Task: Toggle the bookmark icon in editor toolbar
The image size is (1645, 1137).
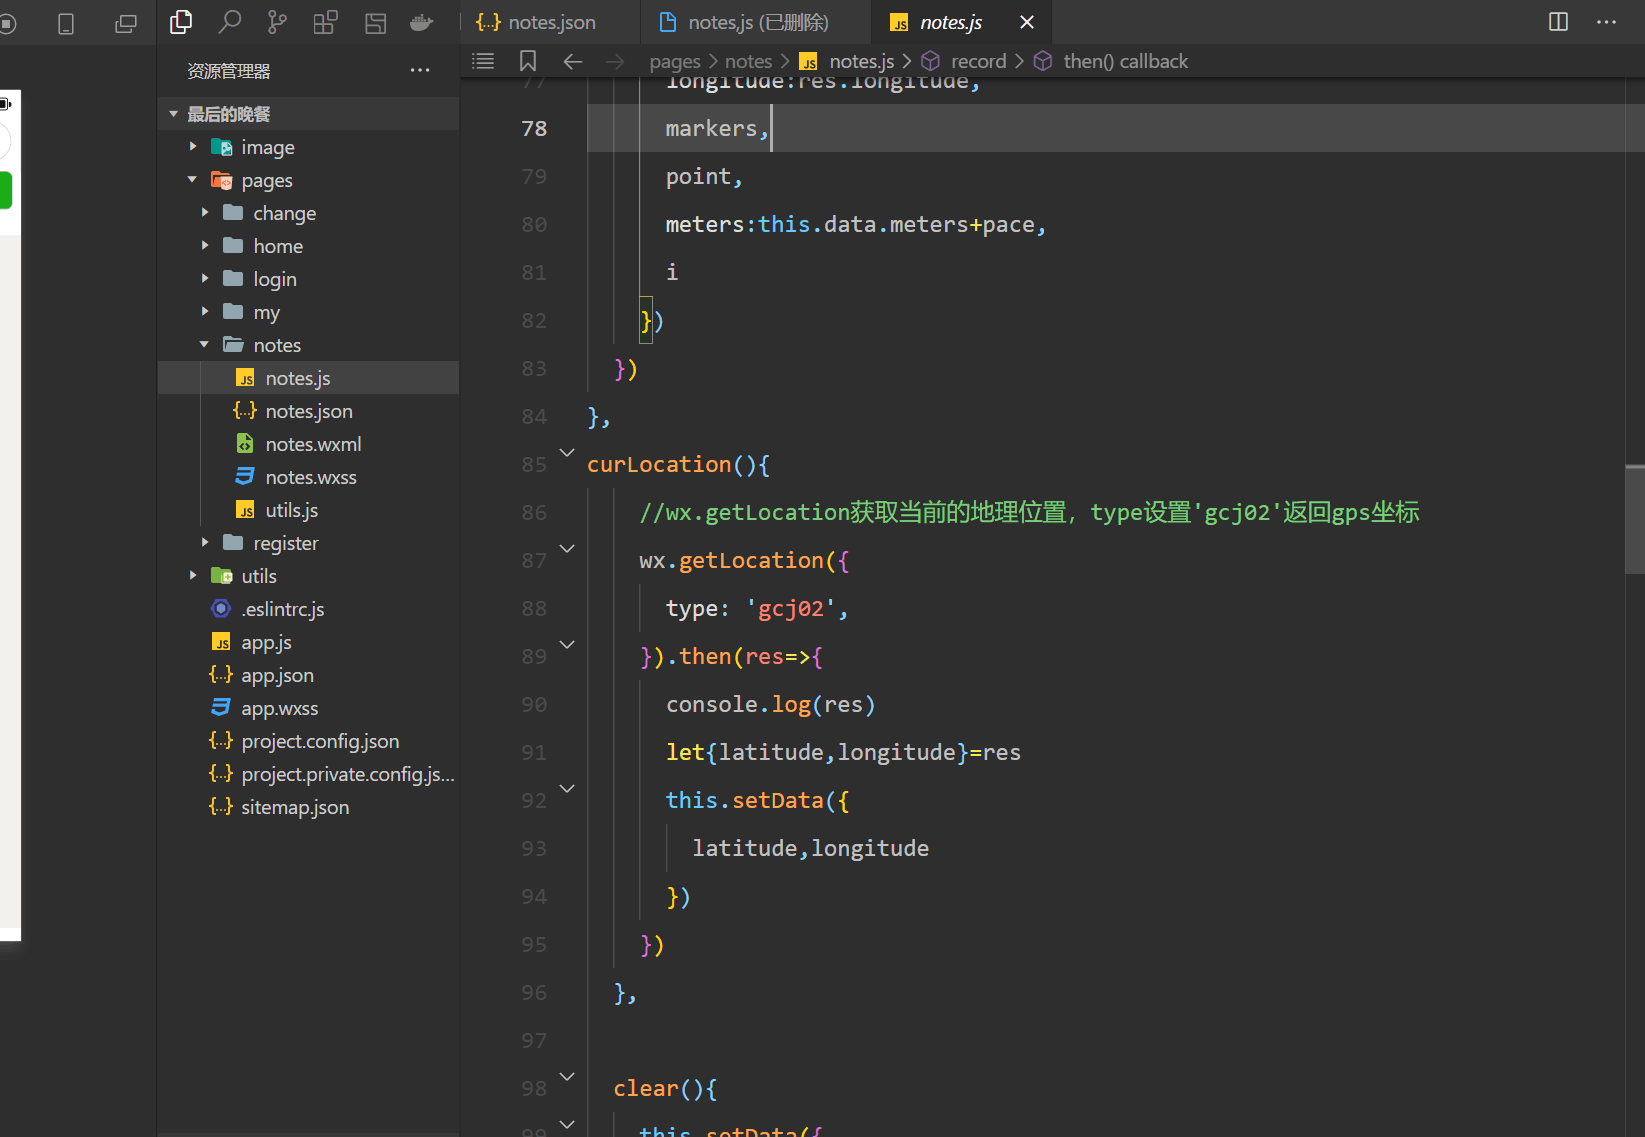Action: (528, 61)
